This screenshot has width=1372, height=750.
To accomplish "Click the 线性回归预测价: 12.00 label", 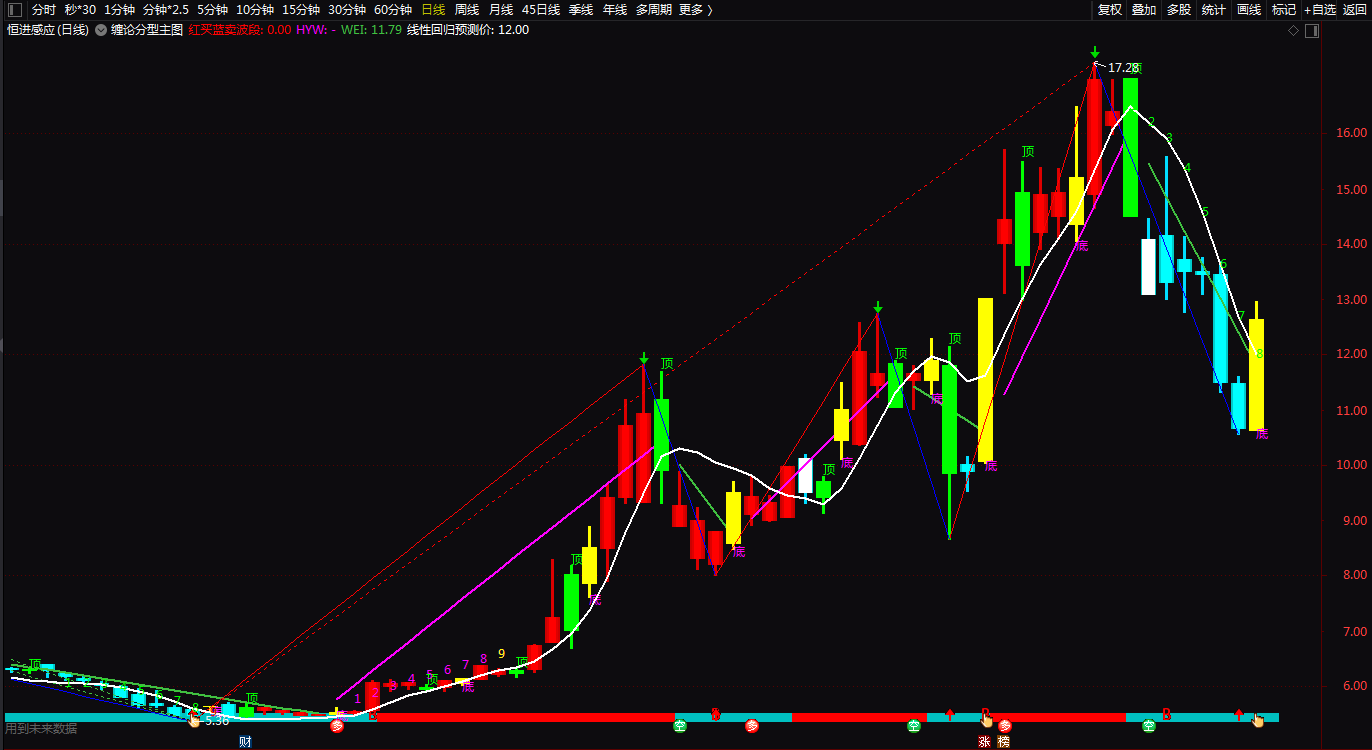I will click(468, 30).
